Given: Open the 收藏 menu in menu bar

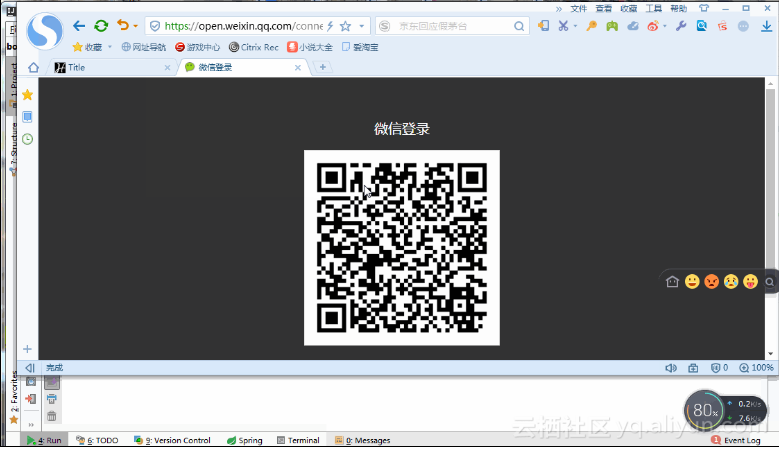Looking at the screenshot, I should [x=628, y=8].
